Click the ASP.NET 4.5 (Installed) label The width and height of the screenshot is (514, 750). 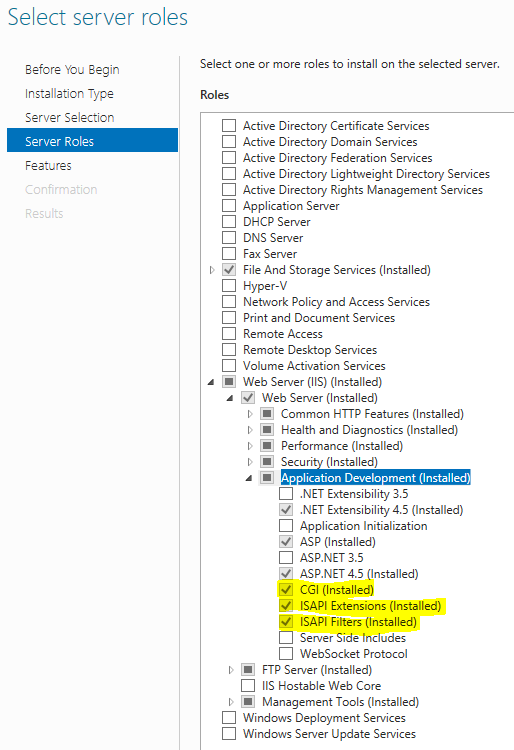click(359, 574)
